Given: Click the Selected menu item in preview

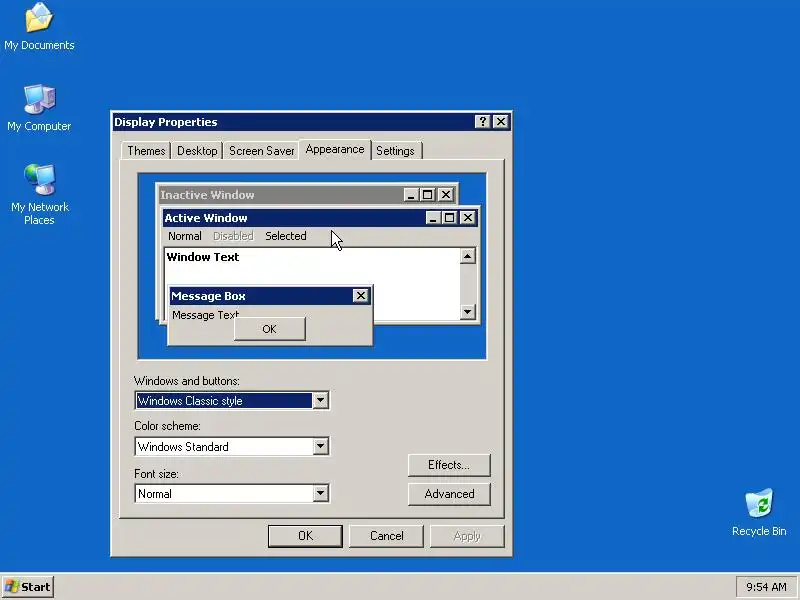Looking at the screenshot, I should pyautogui.click(x=286, y=236).
